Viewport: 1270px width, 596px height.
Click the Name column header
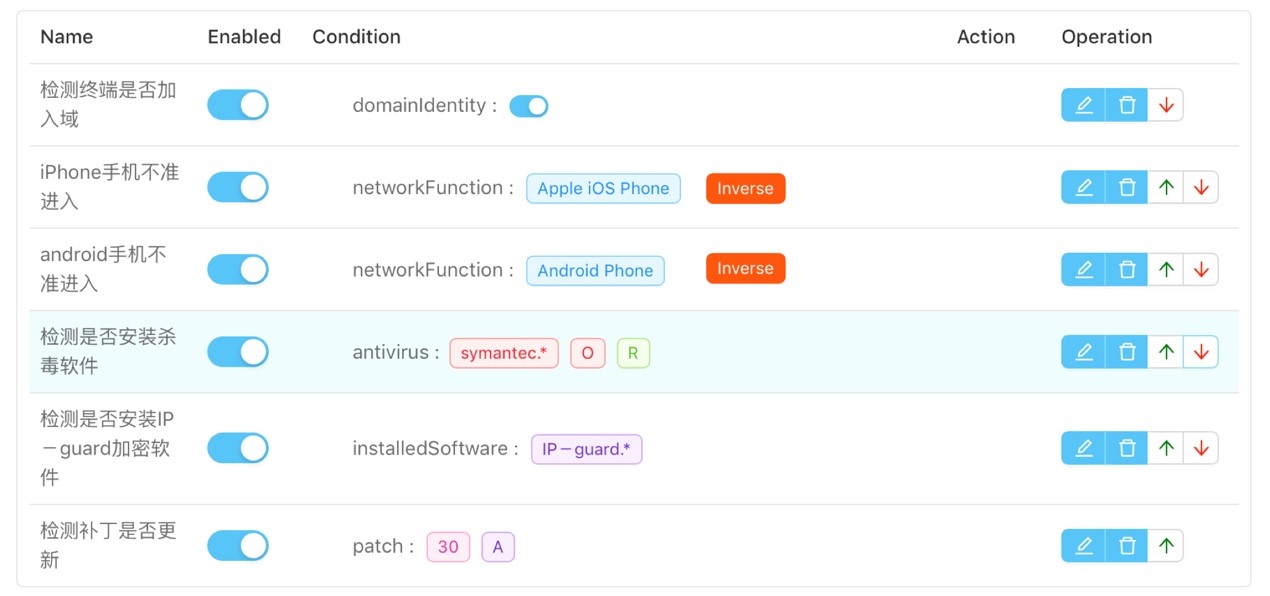(66, 37)
